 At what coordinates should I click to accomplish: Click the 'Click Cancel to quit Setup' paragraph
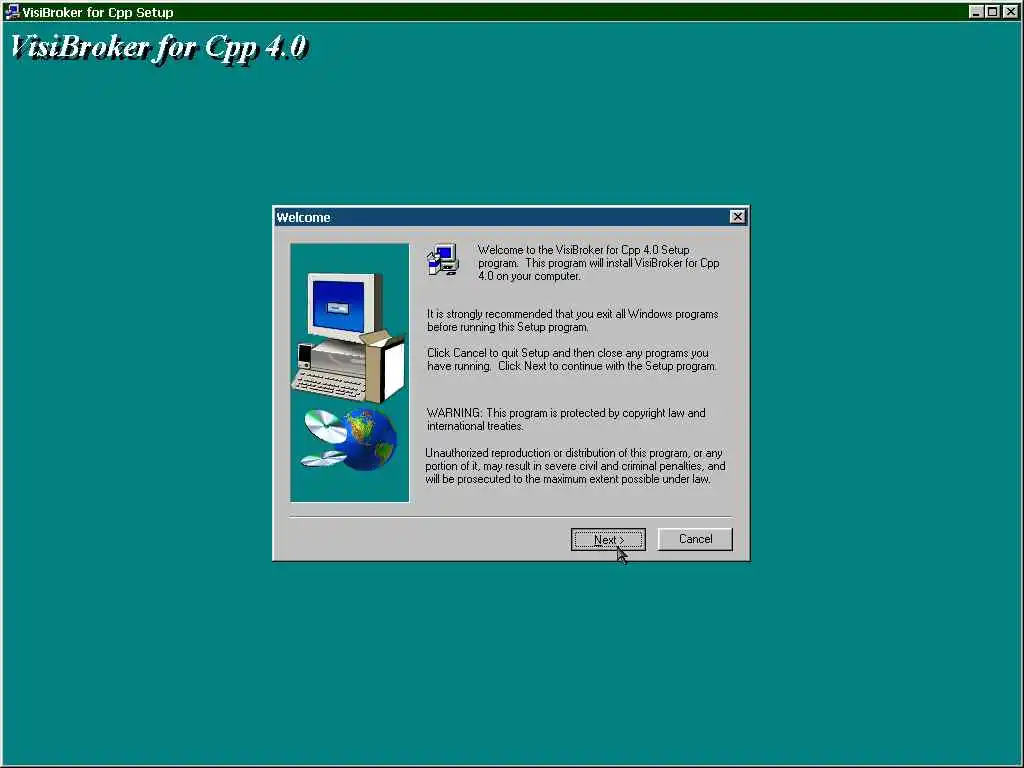(571, 359)
